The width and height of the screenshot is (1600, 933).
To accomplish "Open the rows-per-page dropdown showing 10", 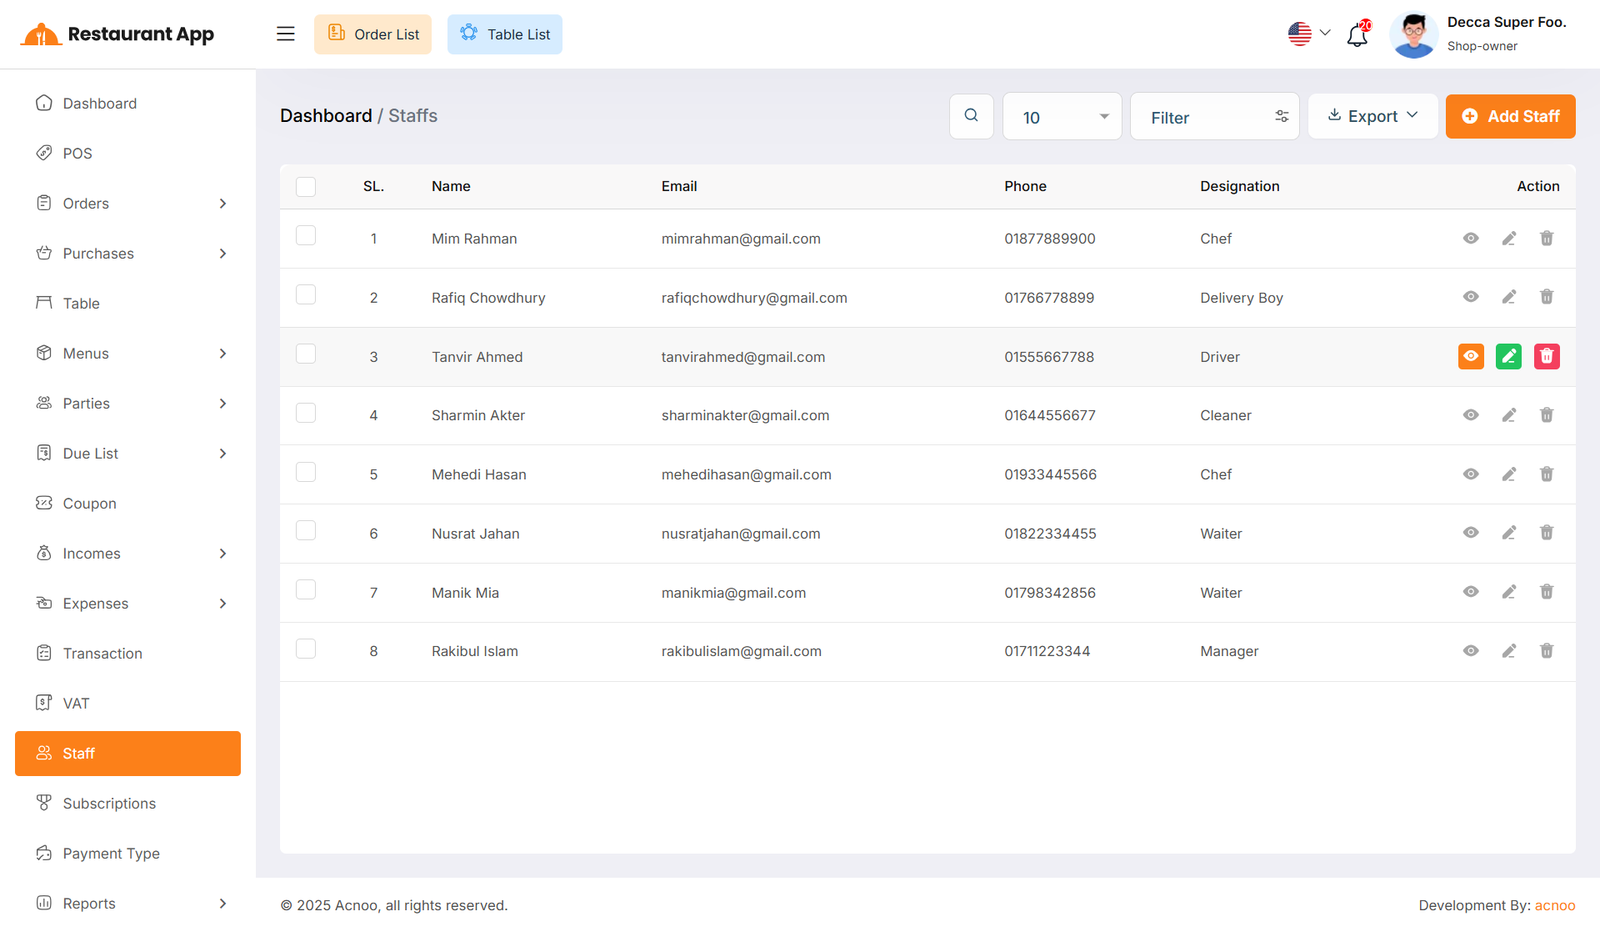I will tap(1062, 117).
